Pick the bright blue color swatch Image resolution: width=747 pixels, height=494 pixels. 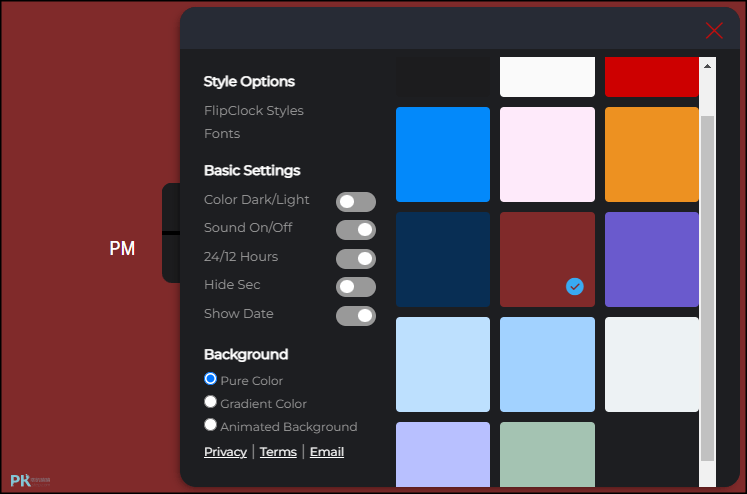pos(443,154)
